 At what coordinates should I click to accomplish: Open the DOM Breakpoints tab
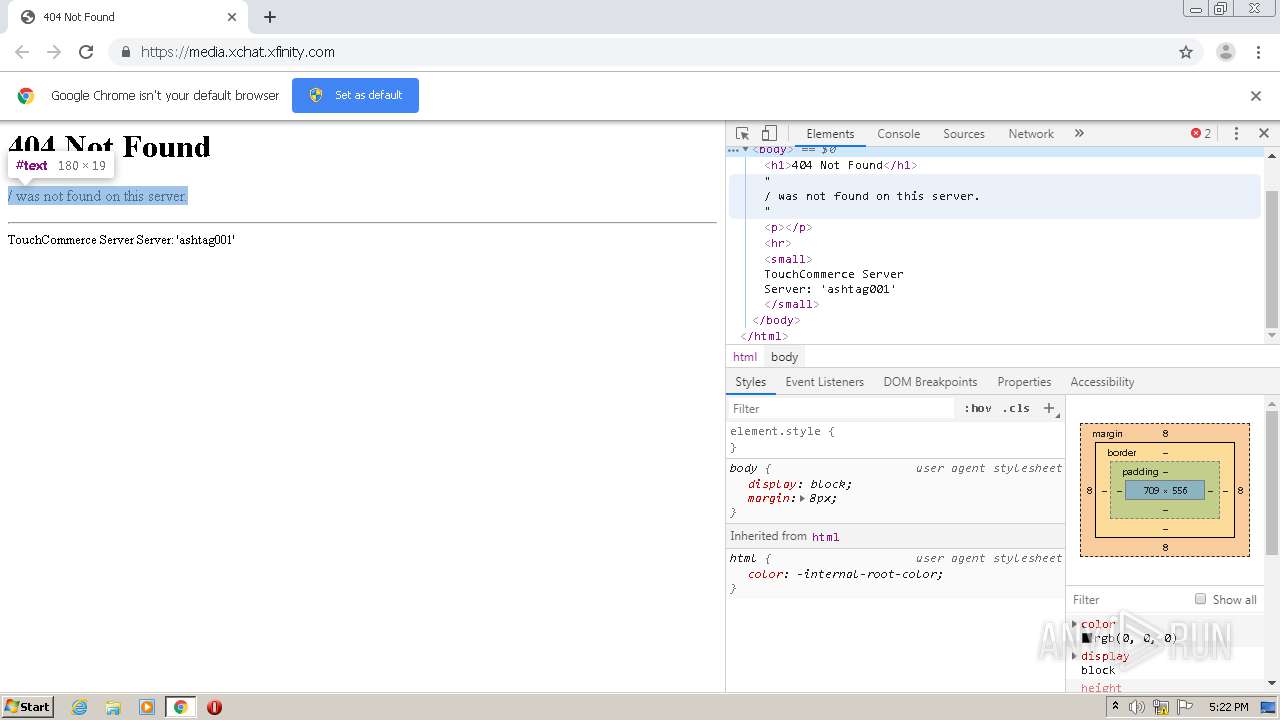click(x=930, y=382)
